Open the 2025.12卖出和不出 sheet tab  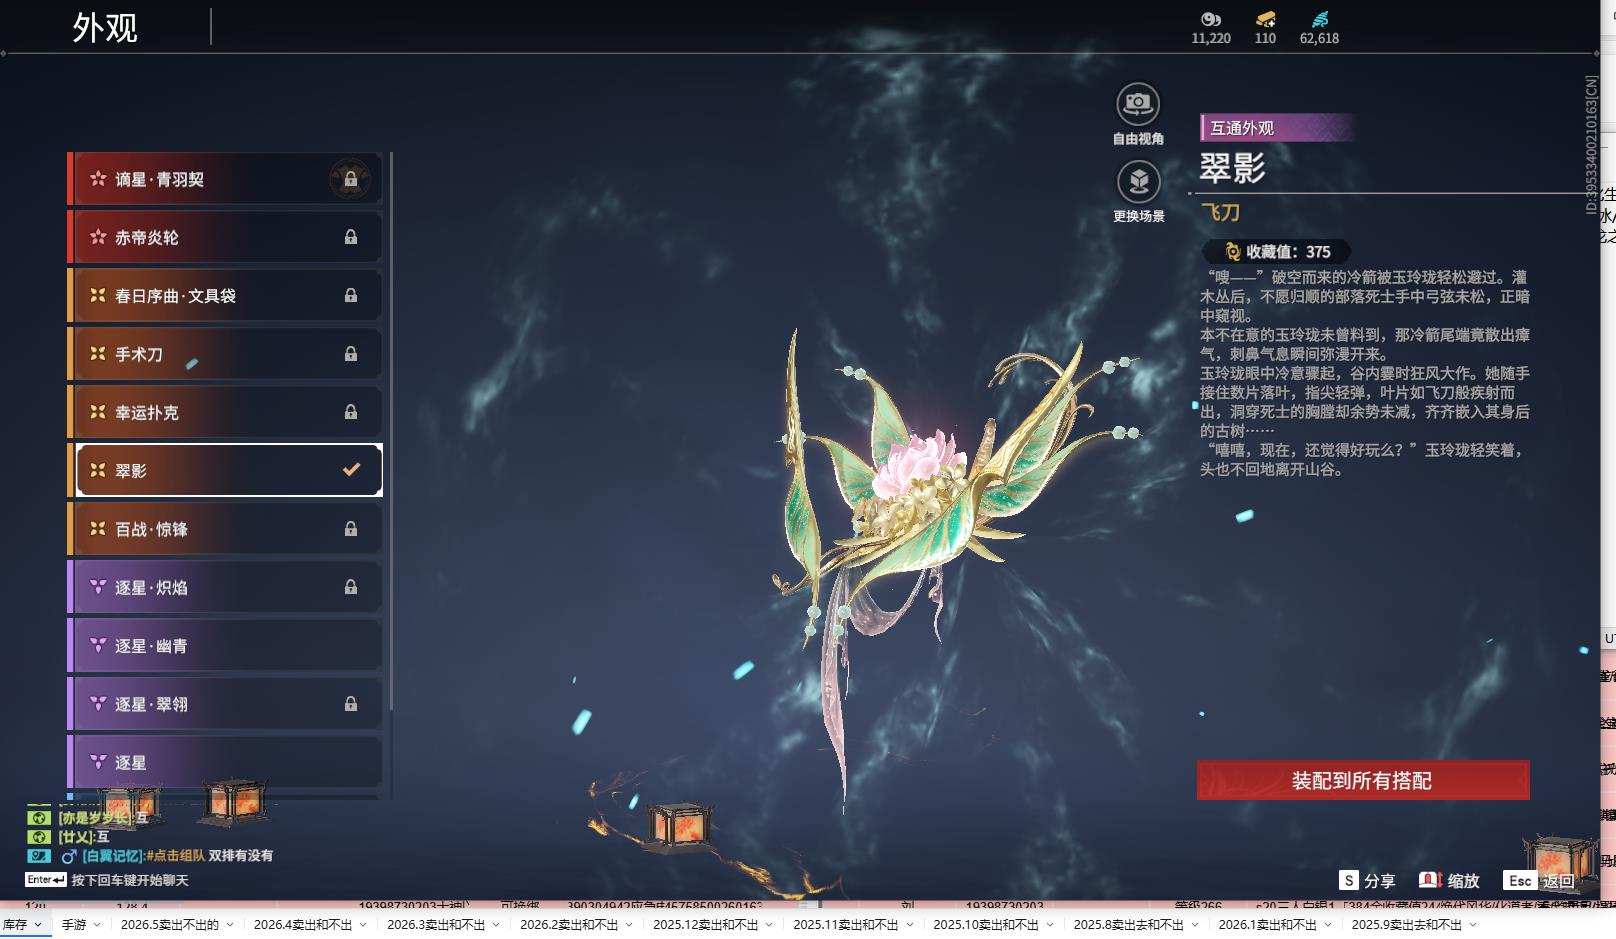706,925
